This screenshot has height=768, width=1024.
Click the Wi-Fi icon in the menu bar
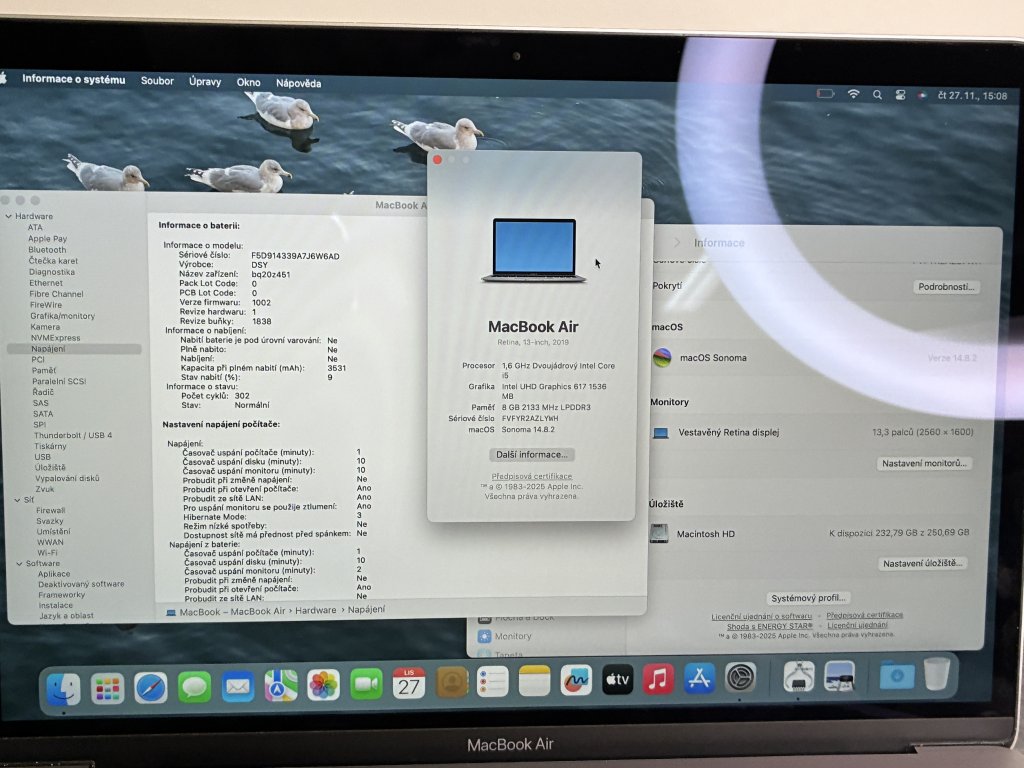(x=853, y=94)
